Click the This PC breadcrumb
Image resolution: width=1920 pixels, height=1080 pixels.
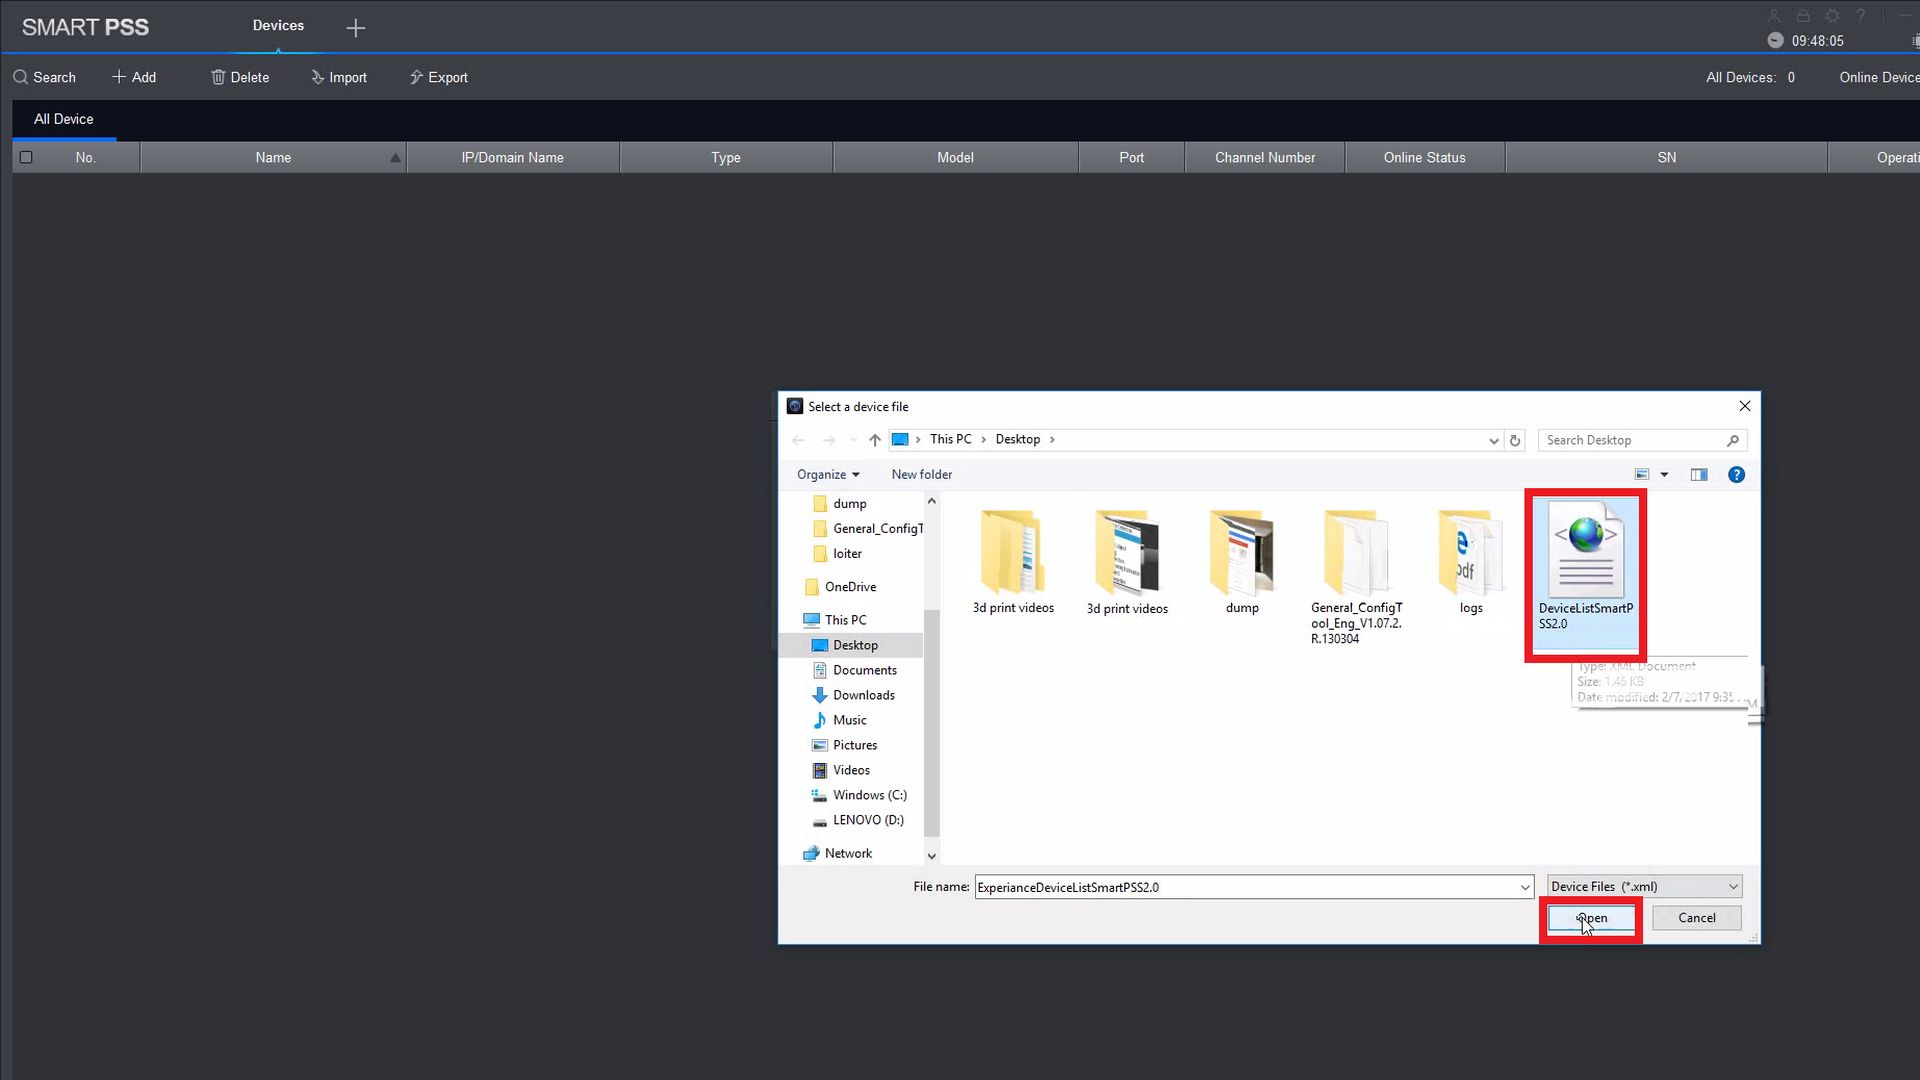pos(950,439)
